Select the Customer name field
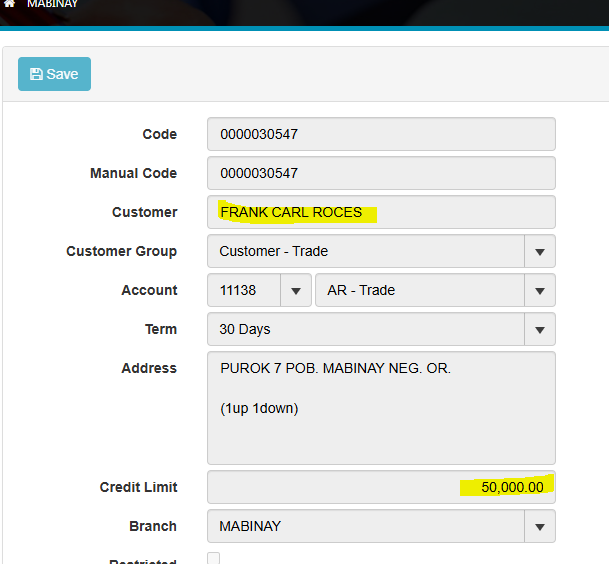 (x=380, y=212)
